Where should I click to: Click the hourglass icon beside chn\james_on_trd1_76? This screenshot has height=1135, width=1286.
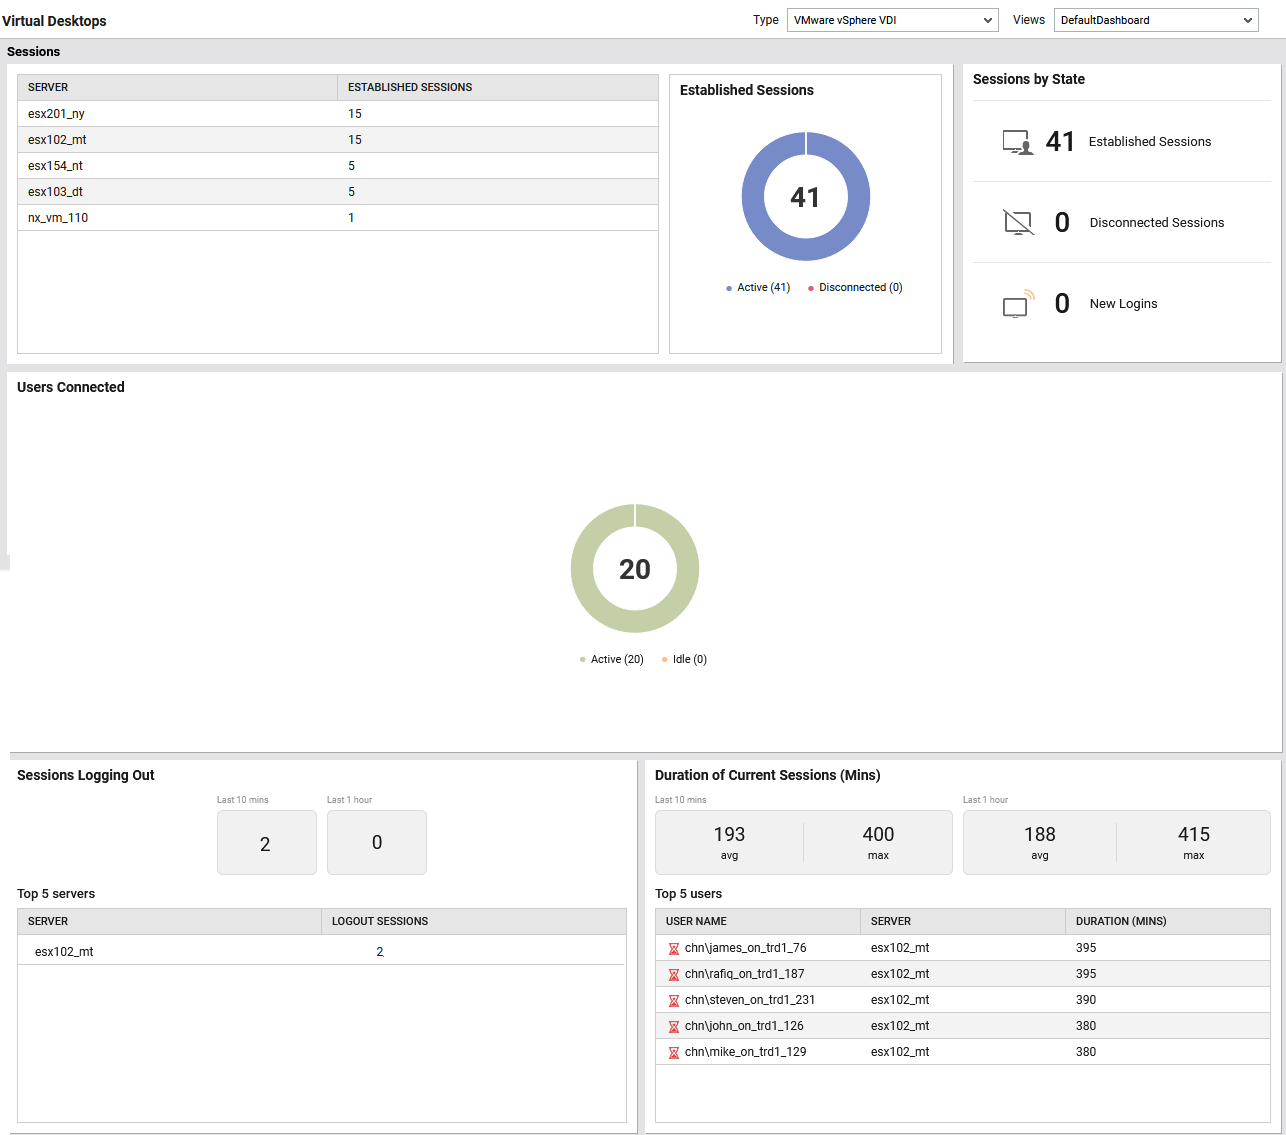pos(674,947)
